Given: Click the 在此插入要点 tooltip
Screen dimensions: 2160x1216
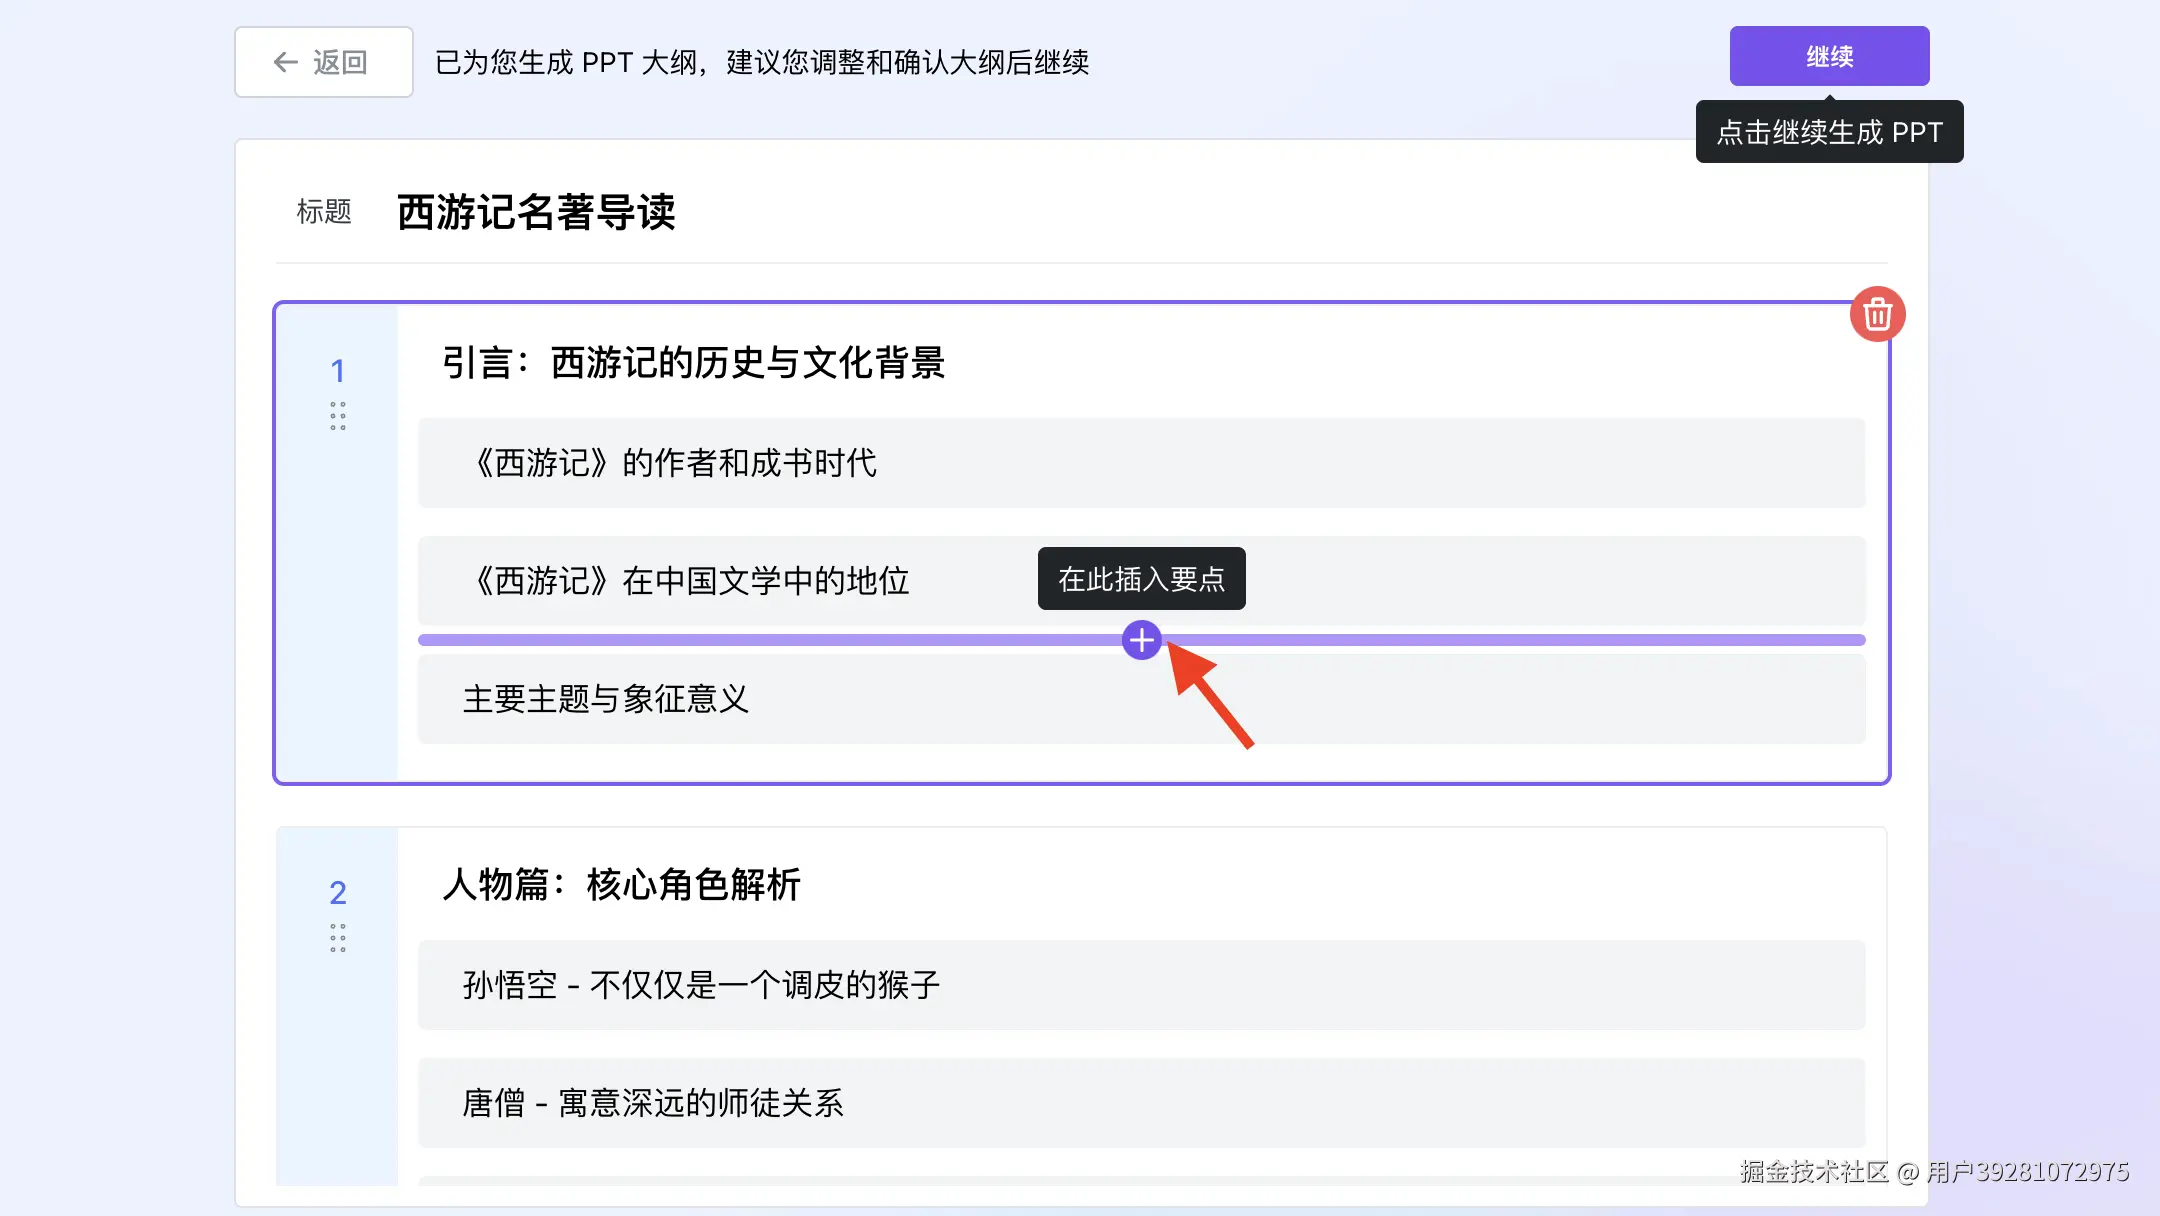Looking at the screenshot, I should (1141, 579).
